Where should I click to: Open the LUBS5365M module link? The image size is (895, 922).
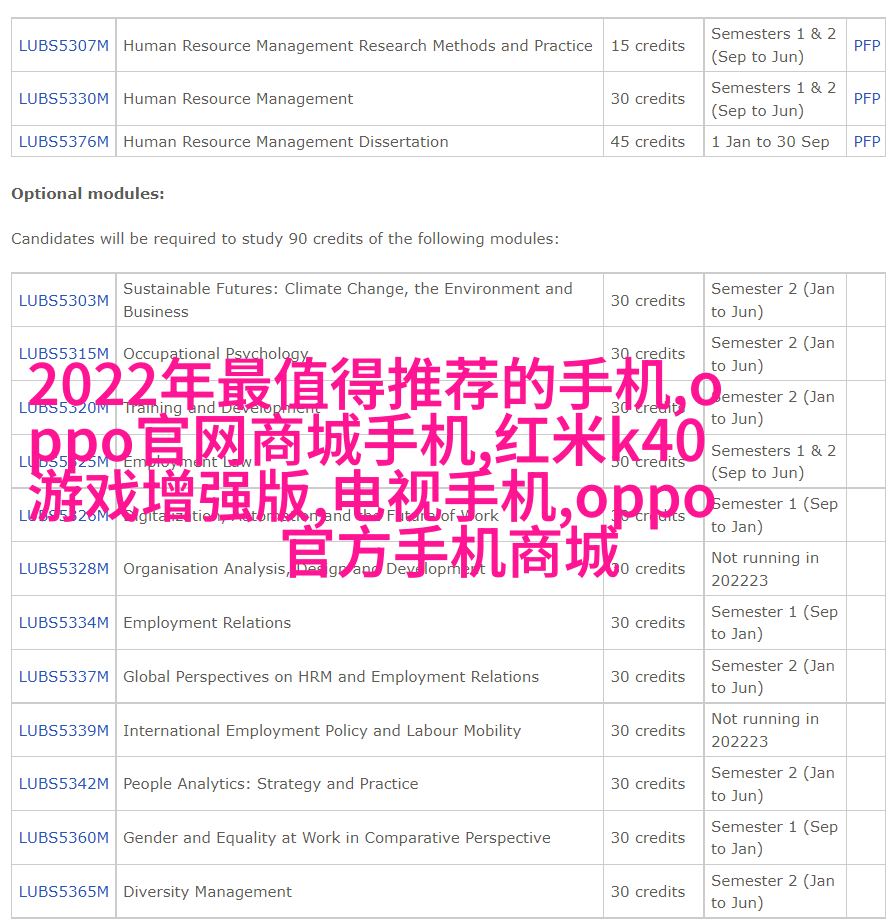tap(64, 891)
